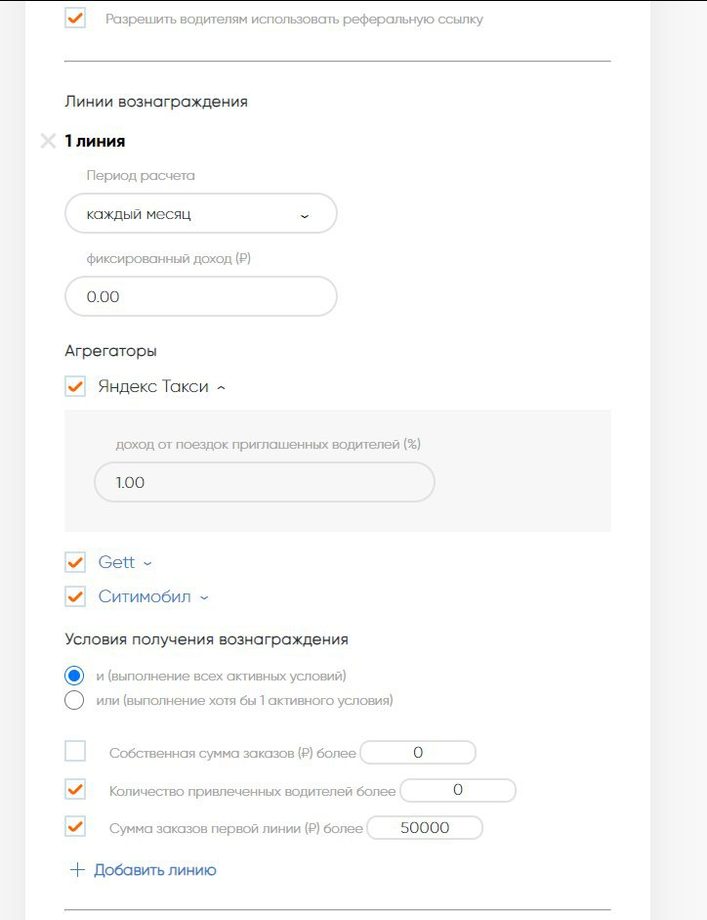Click the attracted drivers count number field
Screen dimensions: 707x920
[x=457, y=791]
